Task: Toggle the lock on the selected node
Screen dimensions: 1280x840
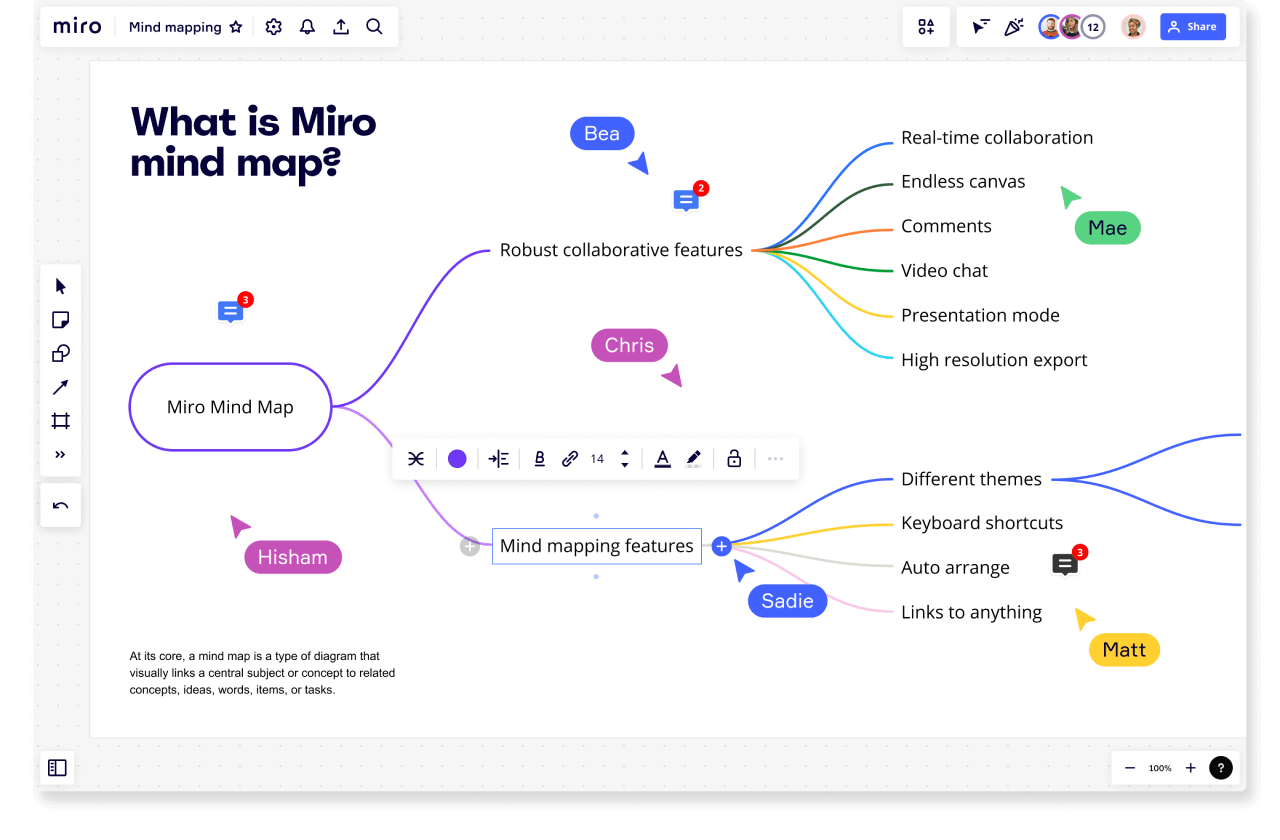Action: tap(733, 458)
